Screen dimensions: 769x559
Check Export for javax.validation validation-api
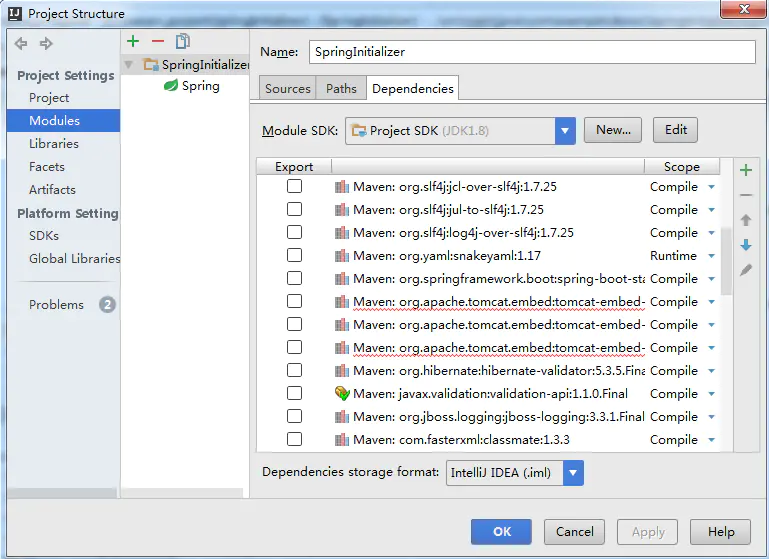294,393
